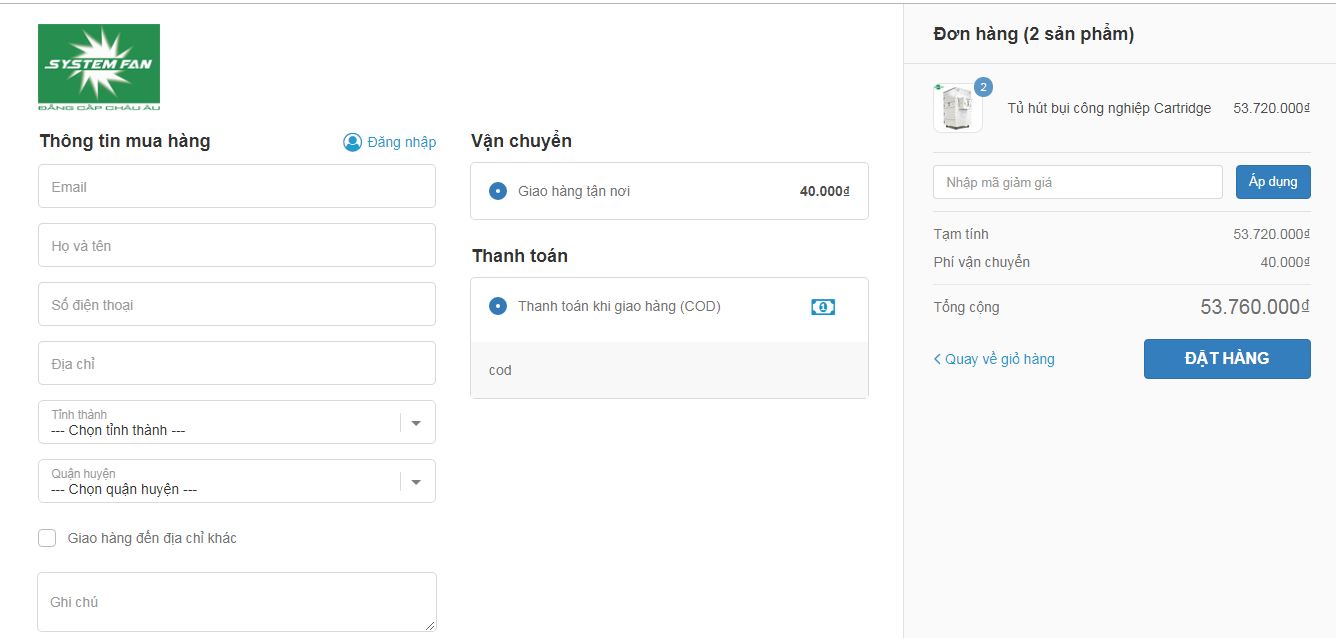
Task: Focus the Nhập mã giảm giá field
Action: pos(1077,182)
